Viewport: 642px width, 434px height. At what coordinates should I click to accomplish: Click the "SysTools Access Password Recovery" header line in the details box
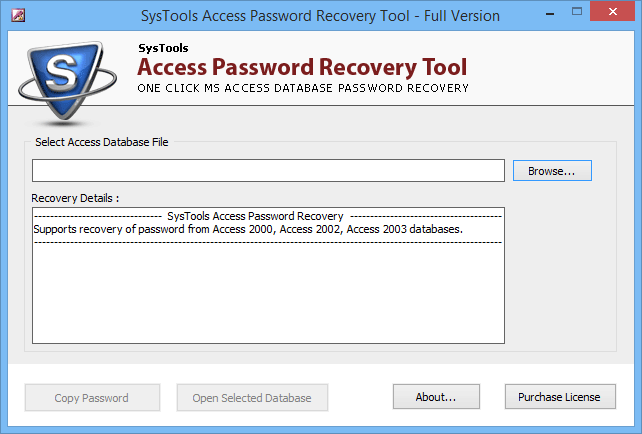255,216
